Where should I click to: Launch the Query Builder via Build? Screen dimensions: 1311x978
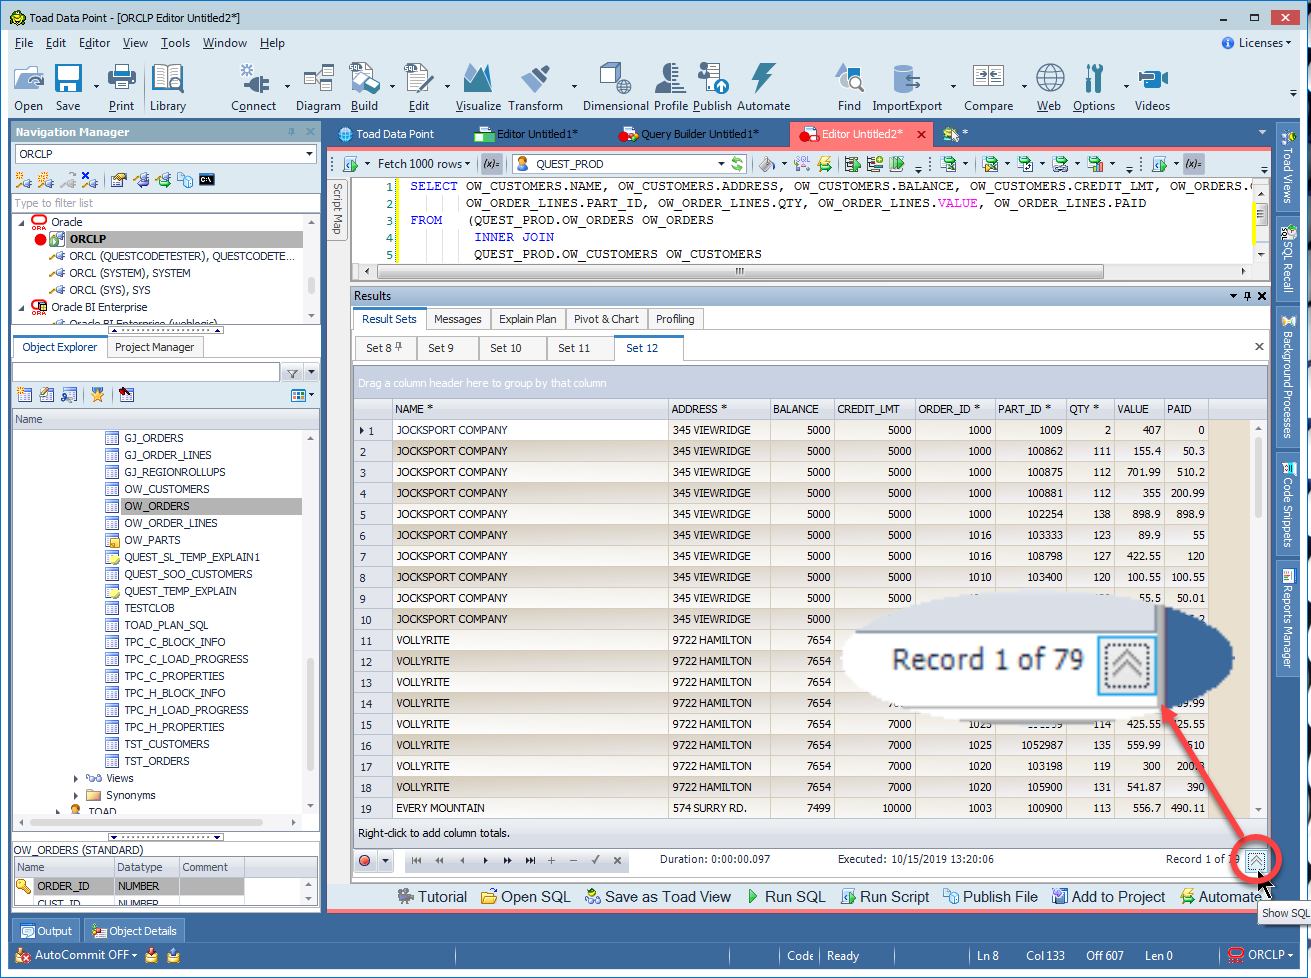(x=364, y=87)
